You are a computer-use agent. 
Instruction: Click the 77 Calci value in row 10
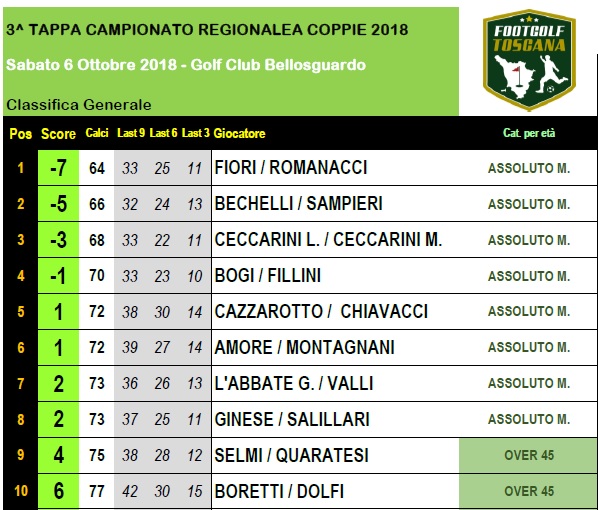97,491
